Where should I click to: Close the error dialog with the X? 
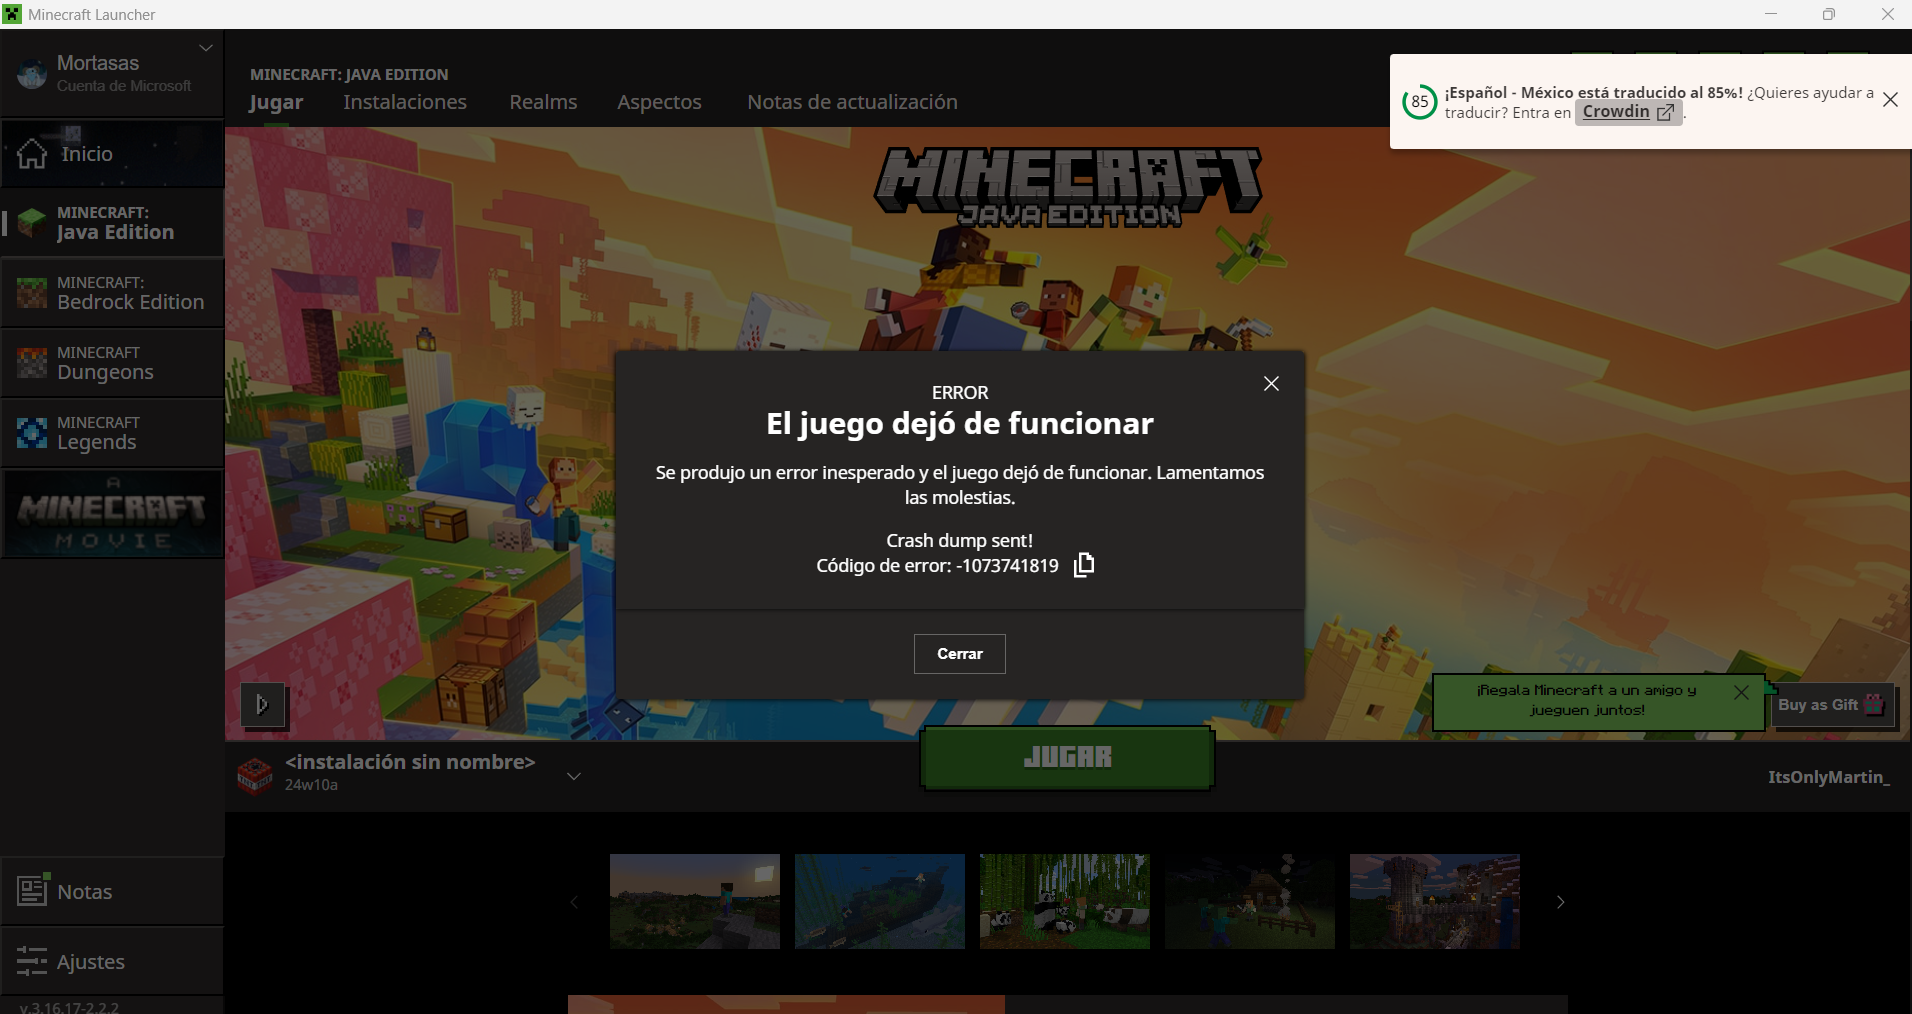click(1271, 384)
